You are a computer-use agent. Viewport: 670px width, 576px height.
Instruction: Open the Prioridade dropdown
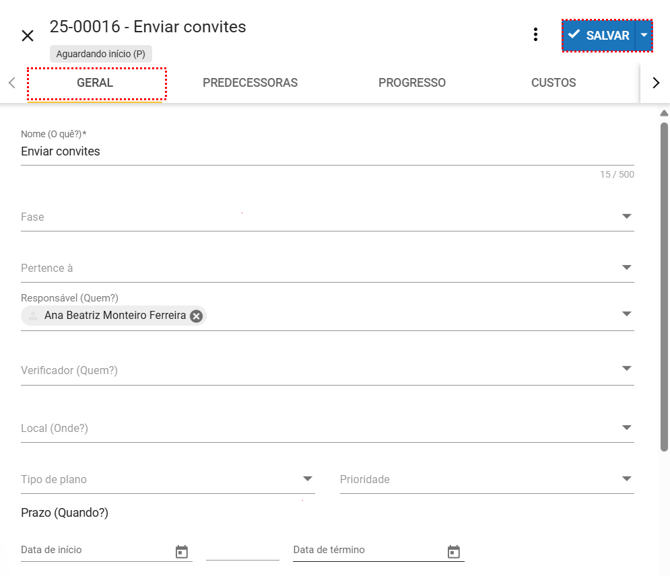point(627,479)
